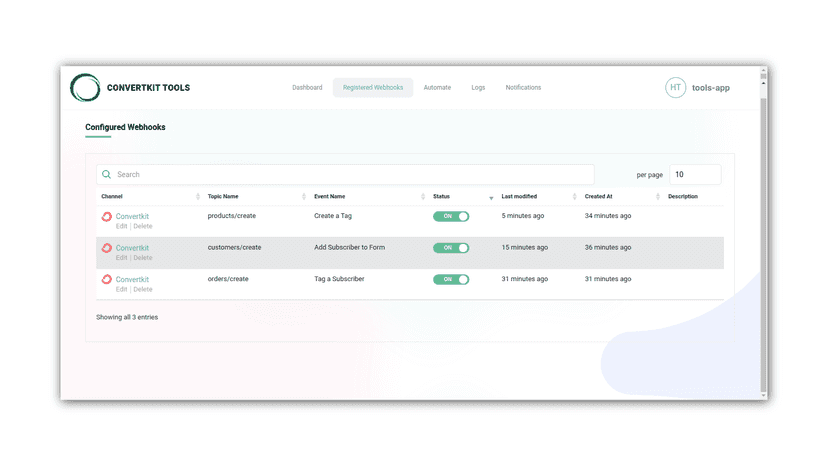Switch to the Notifications tab
828x466 pixels.
click(523, 88)
